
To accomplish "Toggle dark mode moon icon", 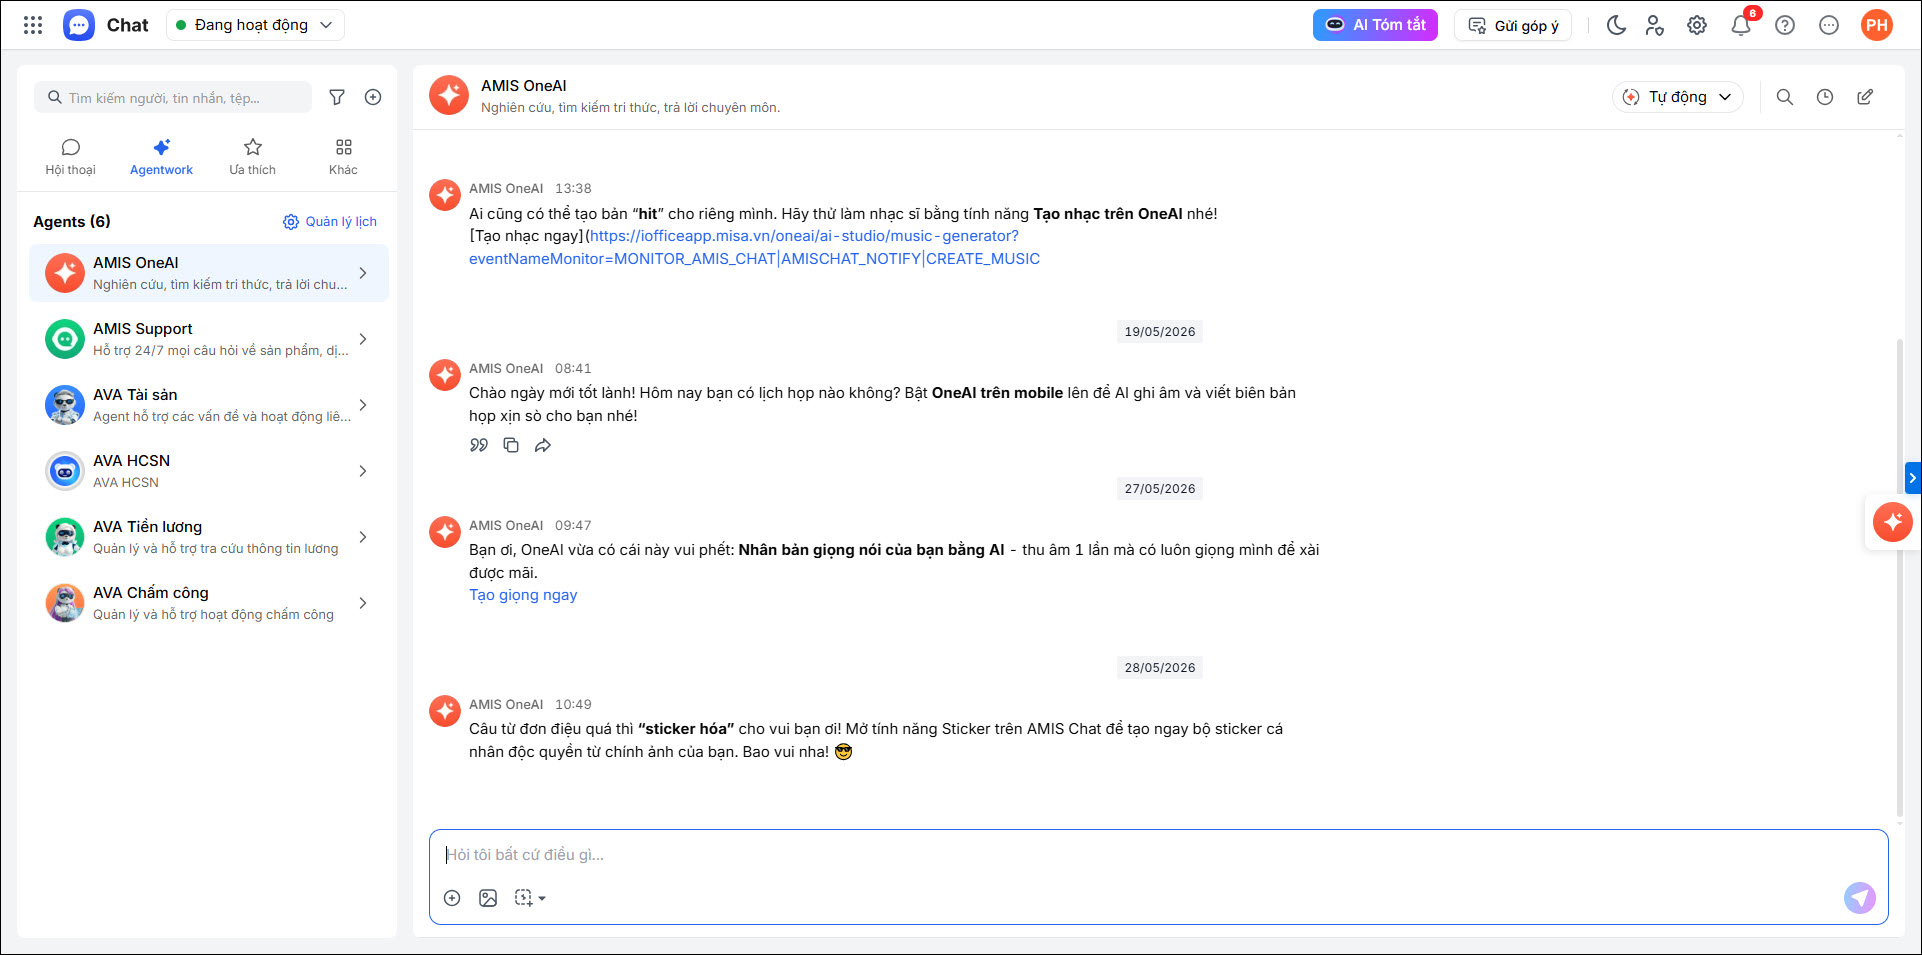I will (x=1616, y=25).
